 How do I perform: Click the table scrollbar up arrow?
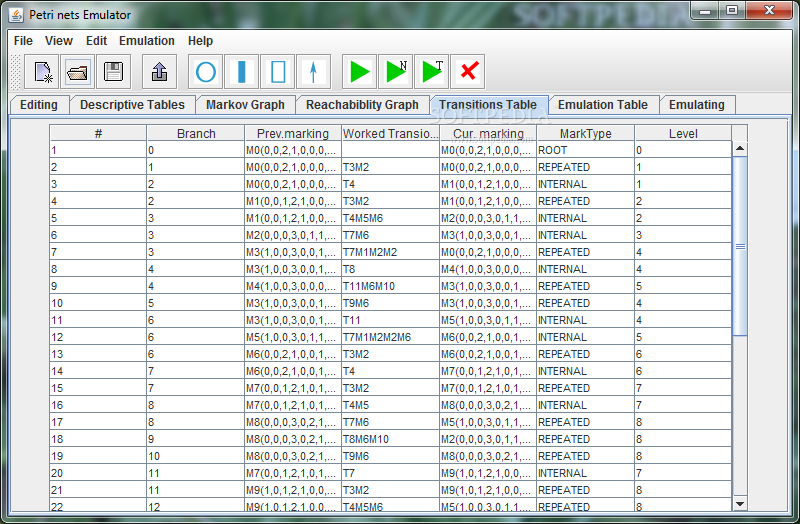740,148
